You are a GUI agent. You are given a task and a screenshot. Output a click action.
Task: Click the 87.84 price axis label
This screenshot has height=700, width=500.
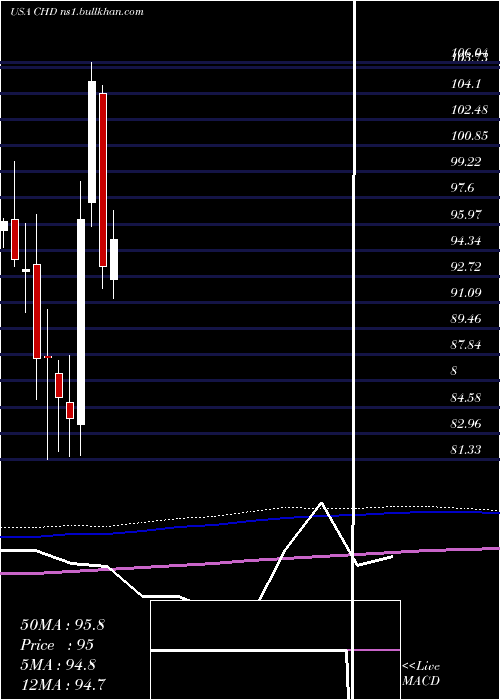coord(466,345)
